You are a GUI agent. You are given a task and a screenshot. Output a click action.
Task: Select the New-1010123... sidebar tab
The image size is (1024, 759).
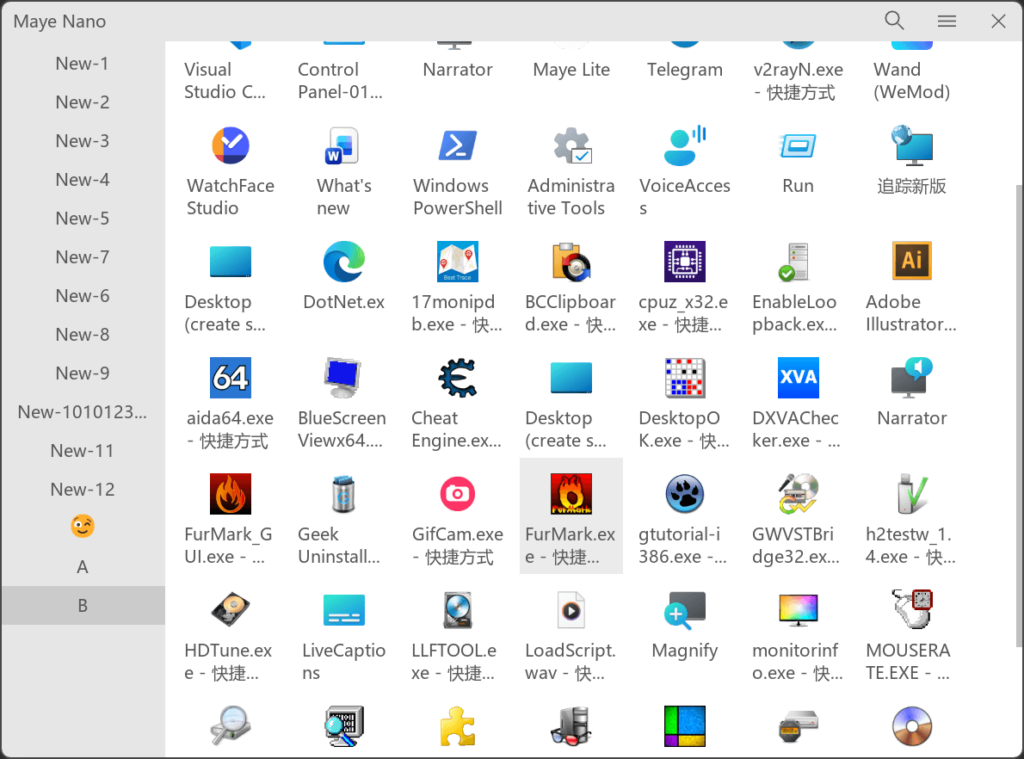point(82,412)
